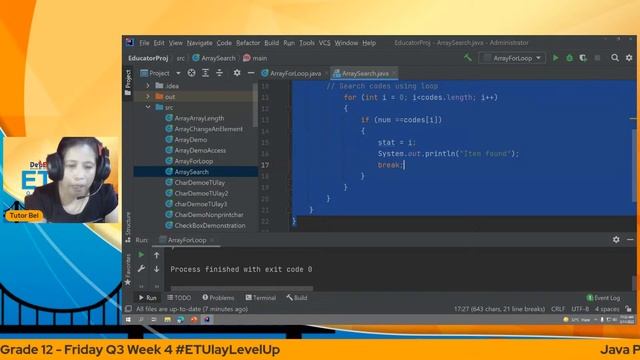Open Run panel settings gear
Image resolution: width=640 pixels, height=360 pixels.
point(616,240)
